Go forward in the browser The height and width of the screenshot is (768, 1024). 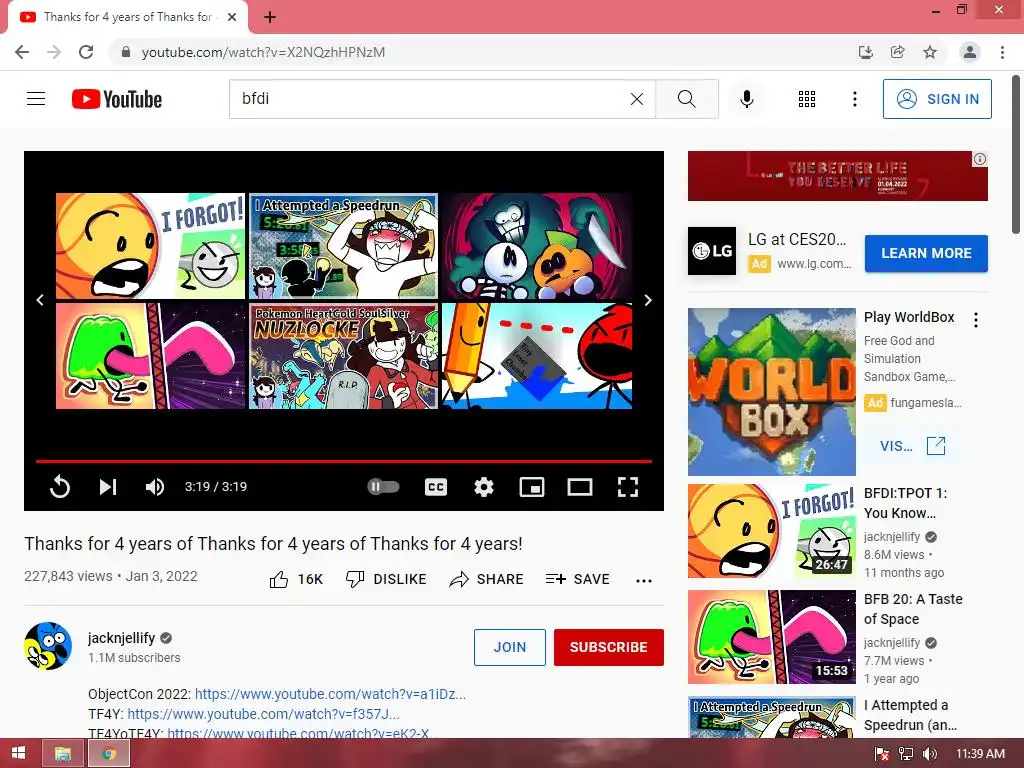tap(54, 52)
